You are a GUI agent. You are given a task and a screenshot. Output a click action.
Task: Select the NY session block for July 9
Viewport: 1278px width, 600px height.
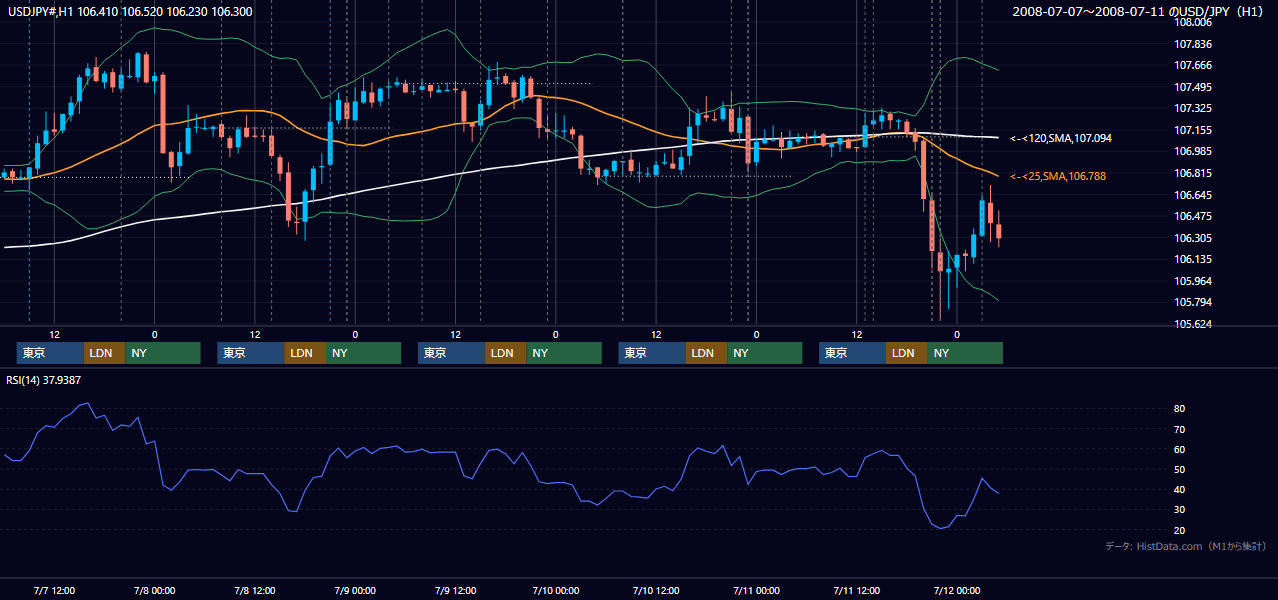click(x=564, y=353)
